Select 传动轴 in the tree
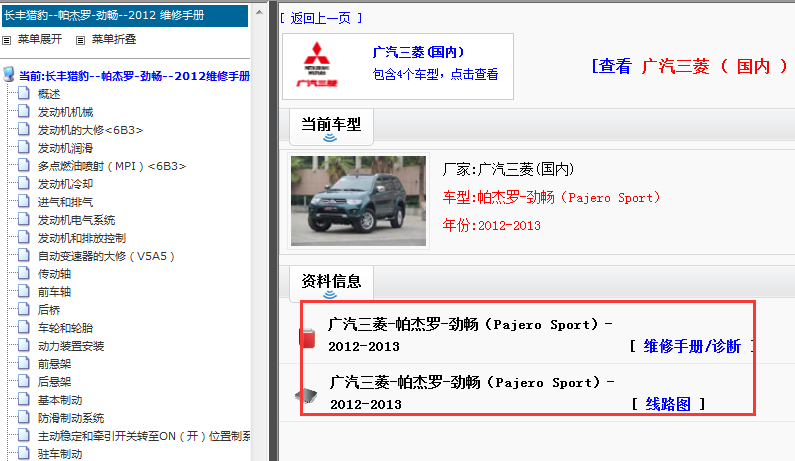The width and height of the screenshot is (795, 461). pyautogui.click(x=54, y=274)
